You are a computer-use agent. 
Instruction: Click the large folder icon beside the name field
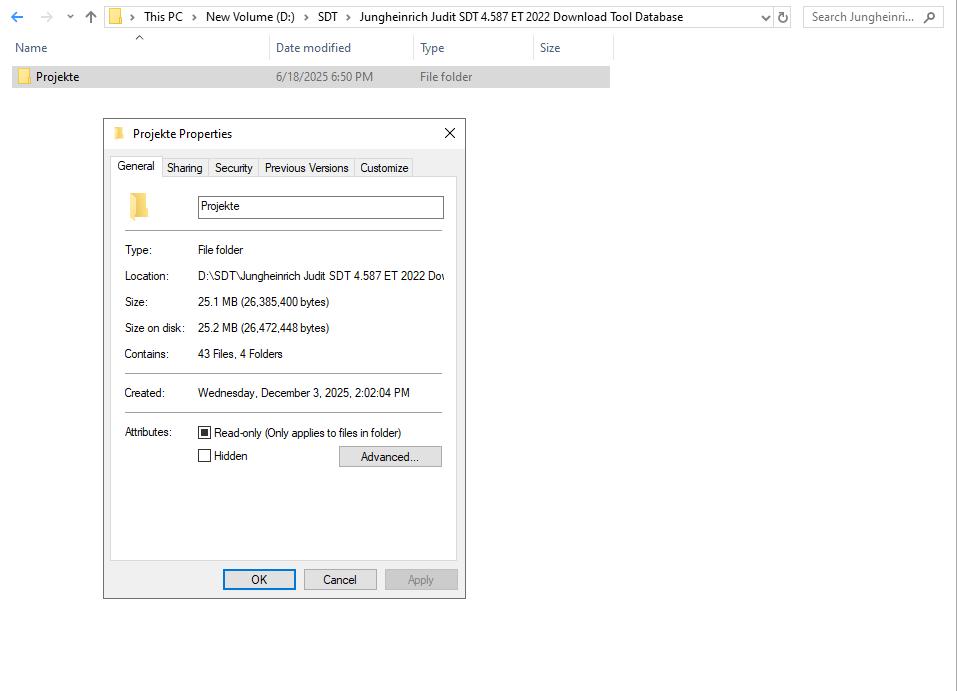point(138,206)
